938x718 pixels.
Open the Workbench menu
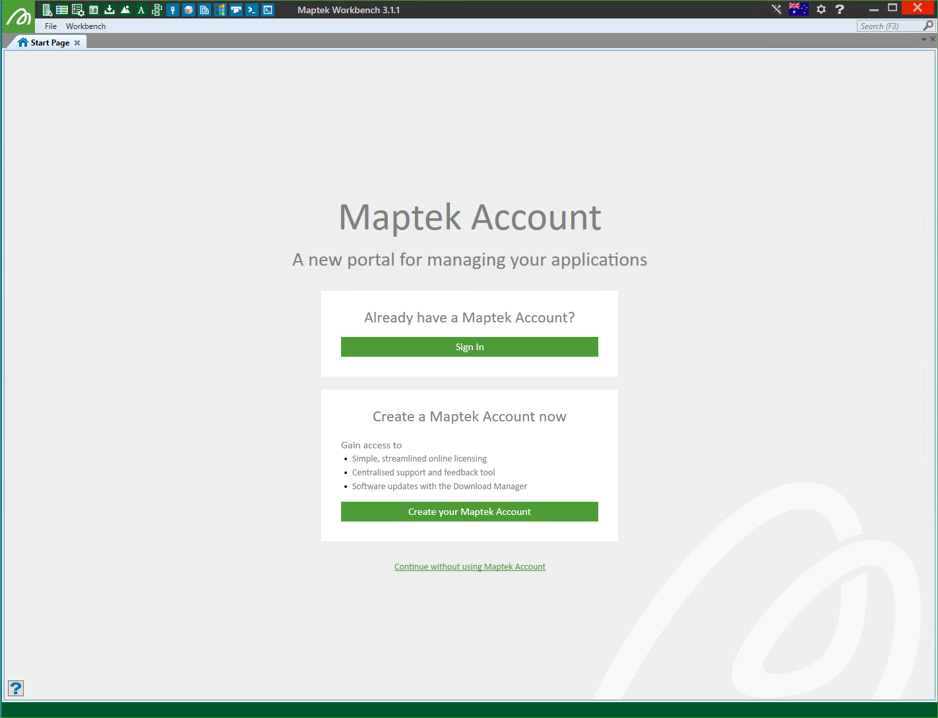pyautogui.click(x=86, y=26)
